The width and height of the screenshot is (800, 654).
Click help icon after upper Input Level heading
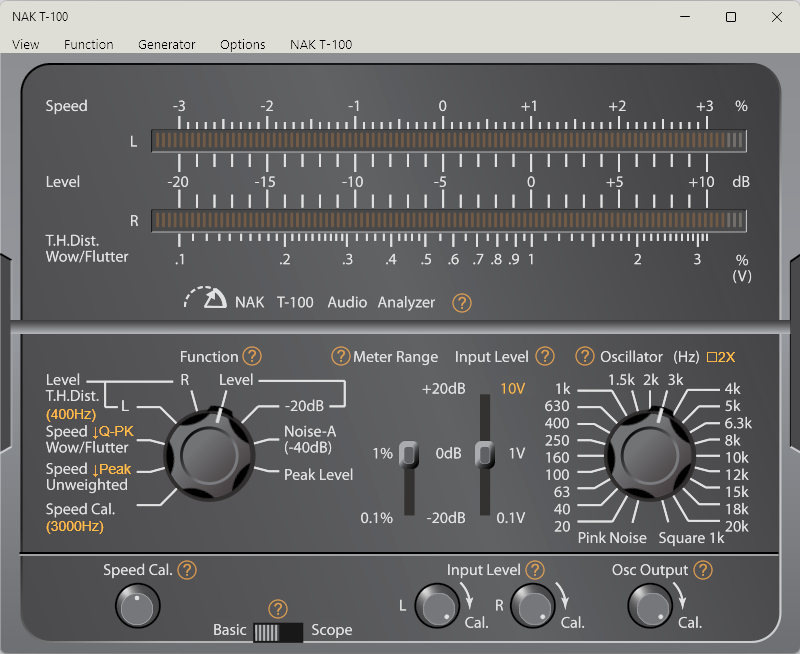point(545,356)
